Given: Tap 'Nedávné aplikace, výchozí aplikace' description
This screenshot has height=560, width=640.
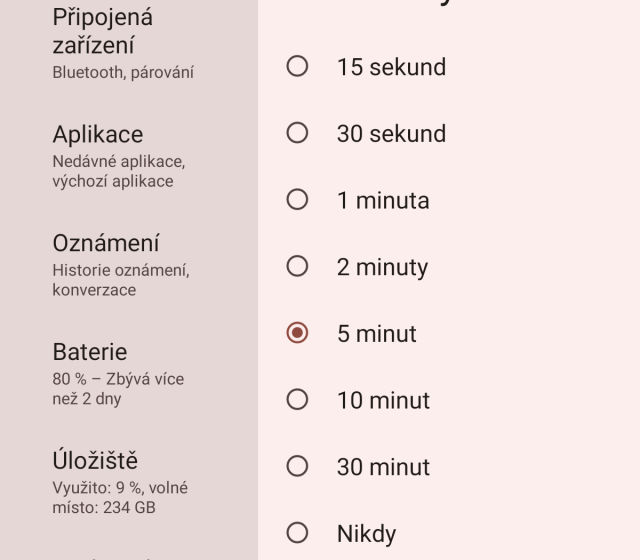Looking at the screenshot, I should [118, 171].
